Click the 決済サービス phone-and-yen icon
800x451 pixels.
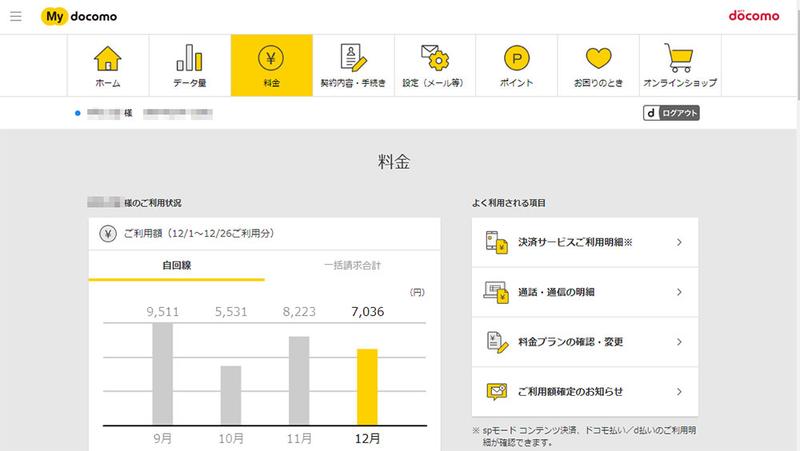[x=496, y=242]
